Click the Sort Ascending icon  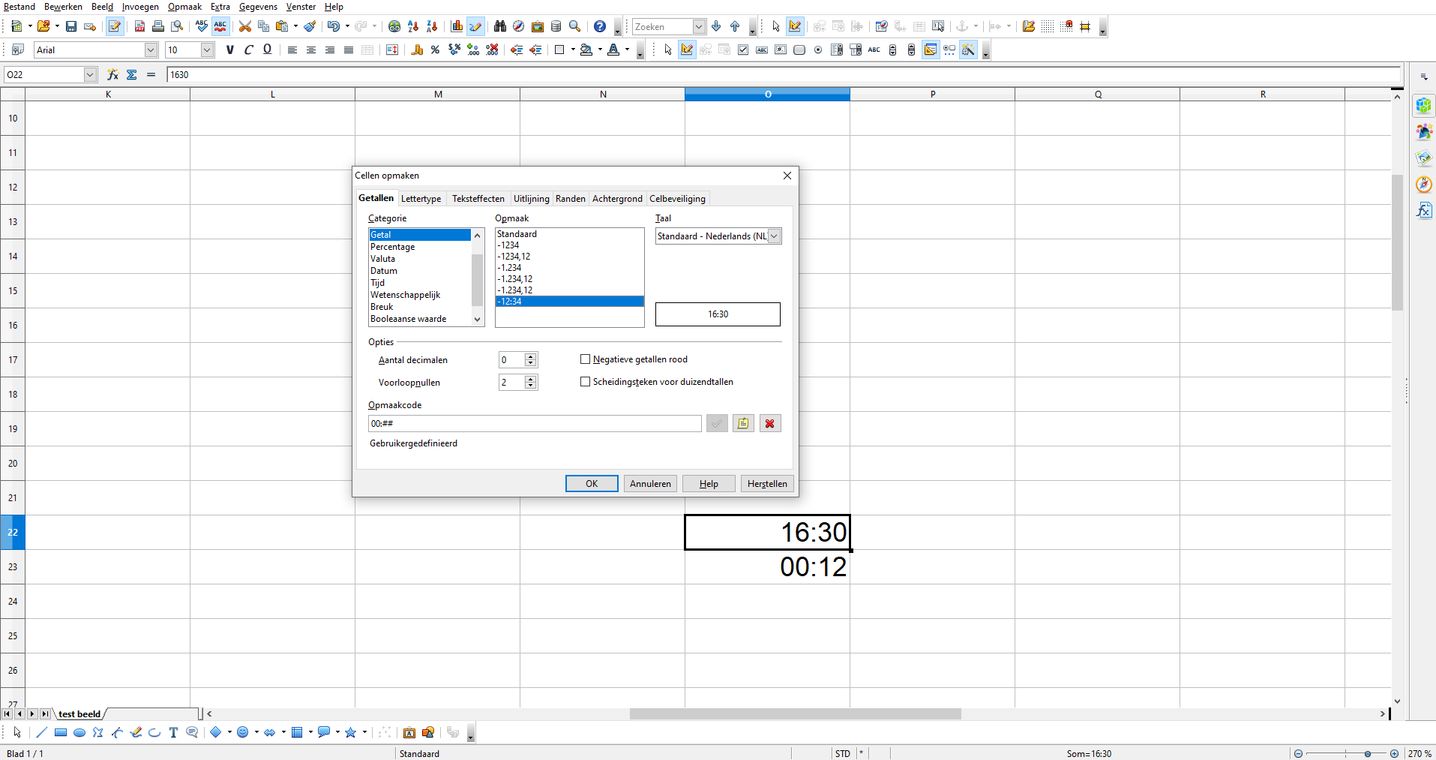click(413, 26)
